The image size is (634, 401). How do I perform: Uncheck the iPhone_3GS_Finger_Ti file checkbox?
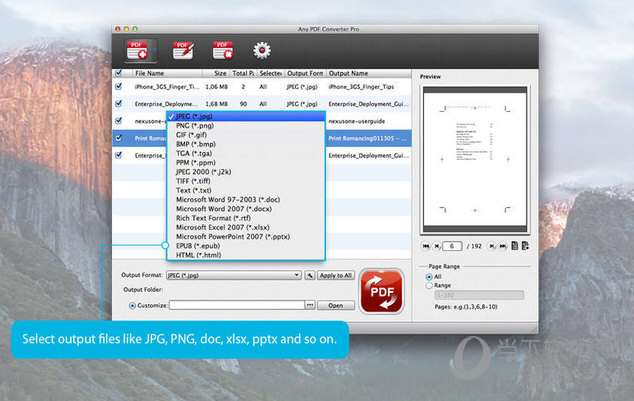[x=118, y=86]
